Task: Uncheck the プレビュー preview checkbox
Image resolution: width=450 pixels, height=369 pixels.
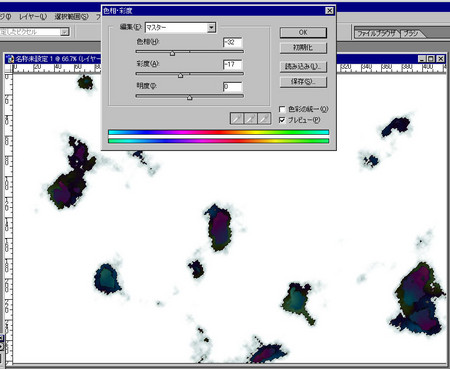Action: (x=282, y=120)
